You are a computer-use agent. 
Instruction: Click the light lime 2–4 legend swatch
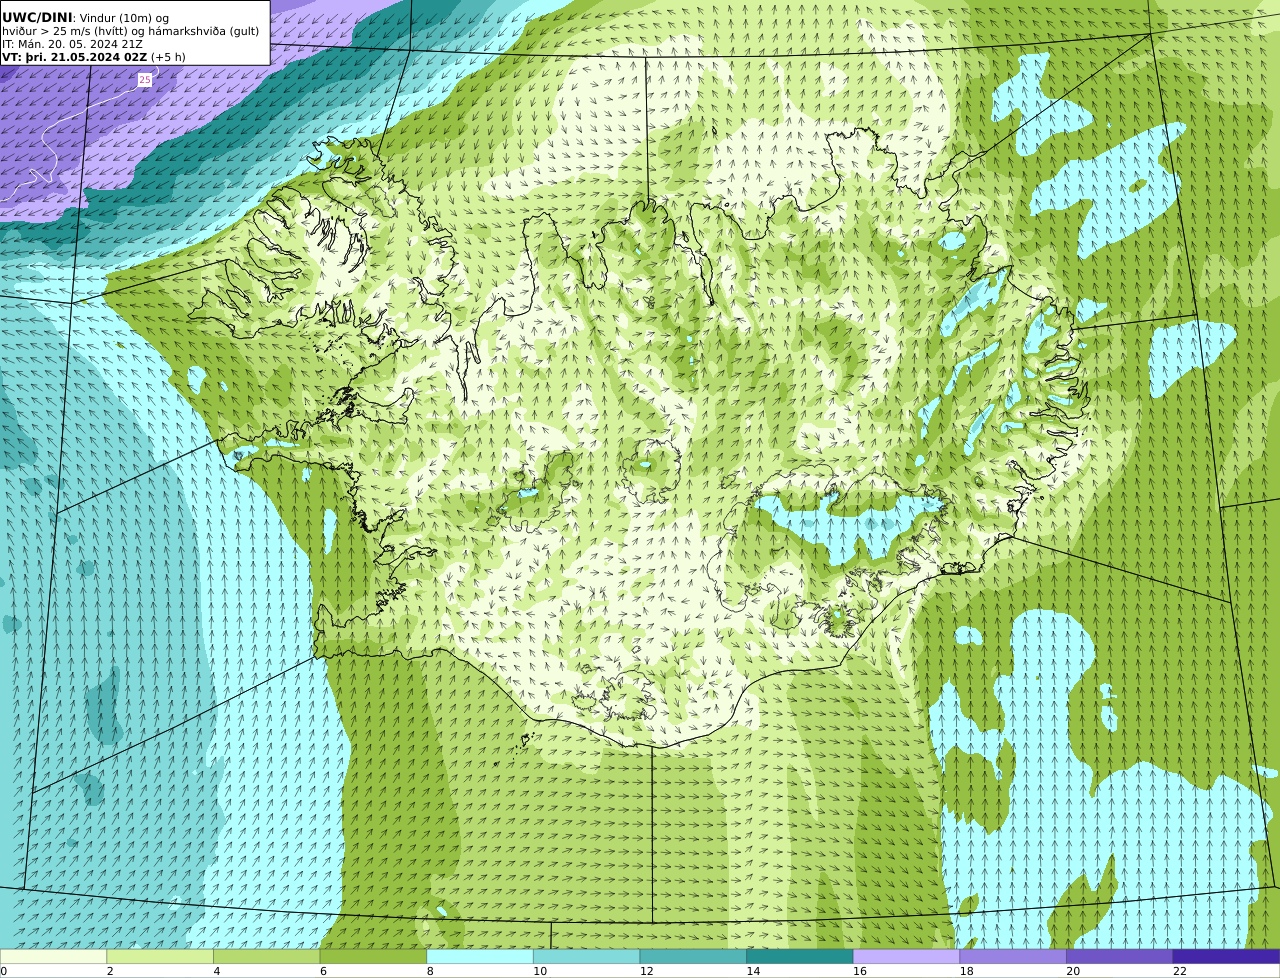(160, 956)
